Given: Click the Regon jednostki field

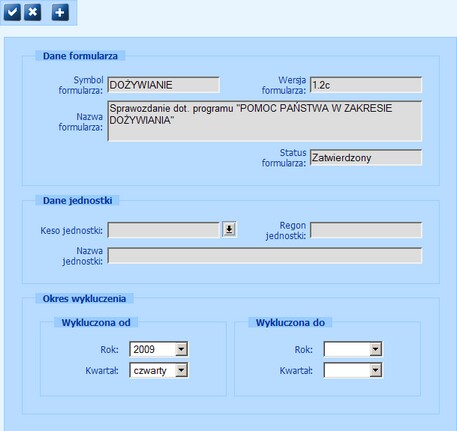Looking at the screenshot, I should [366, 230].
